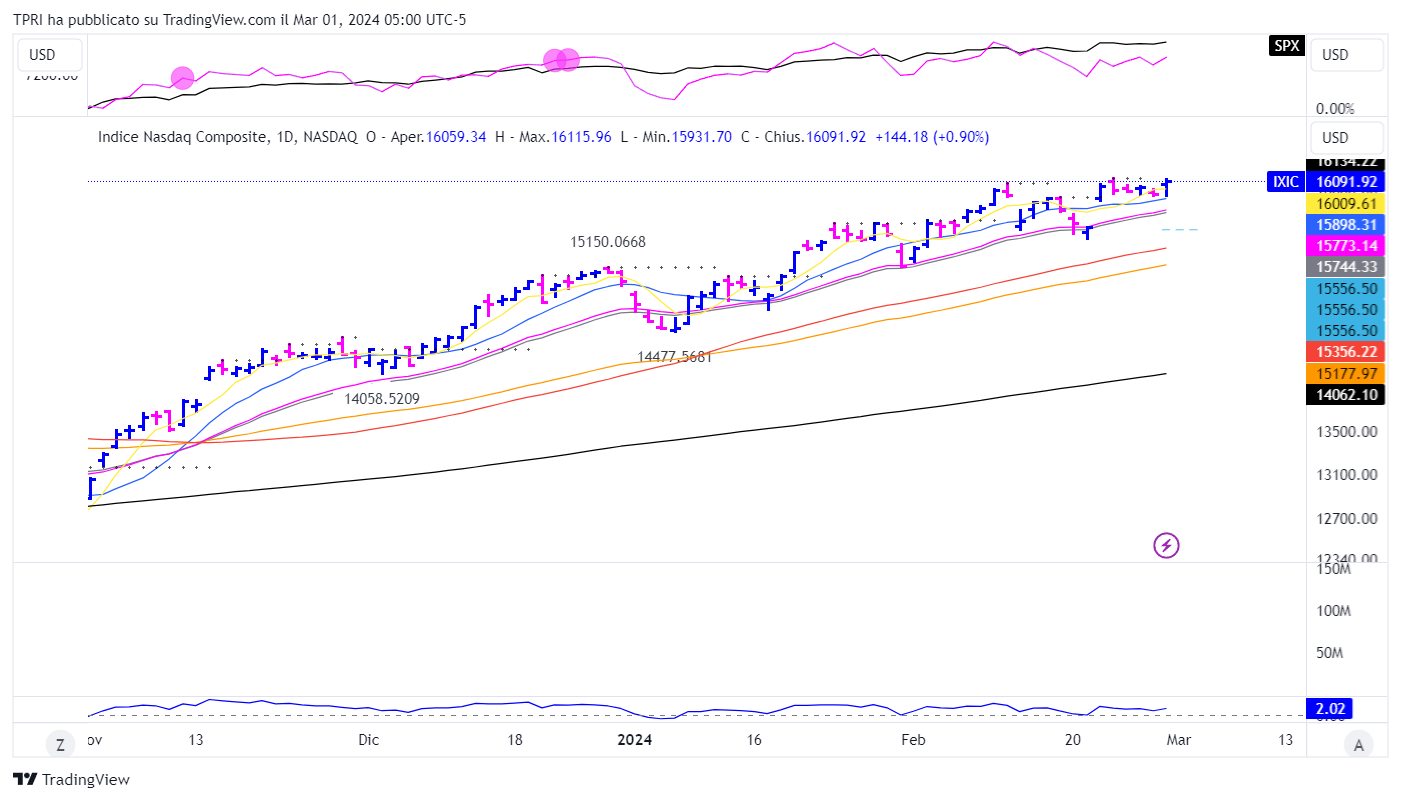Expand USD currency selector above IXIC price scale
Viewport: 1401px width, 801px height.
1346,138
